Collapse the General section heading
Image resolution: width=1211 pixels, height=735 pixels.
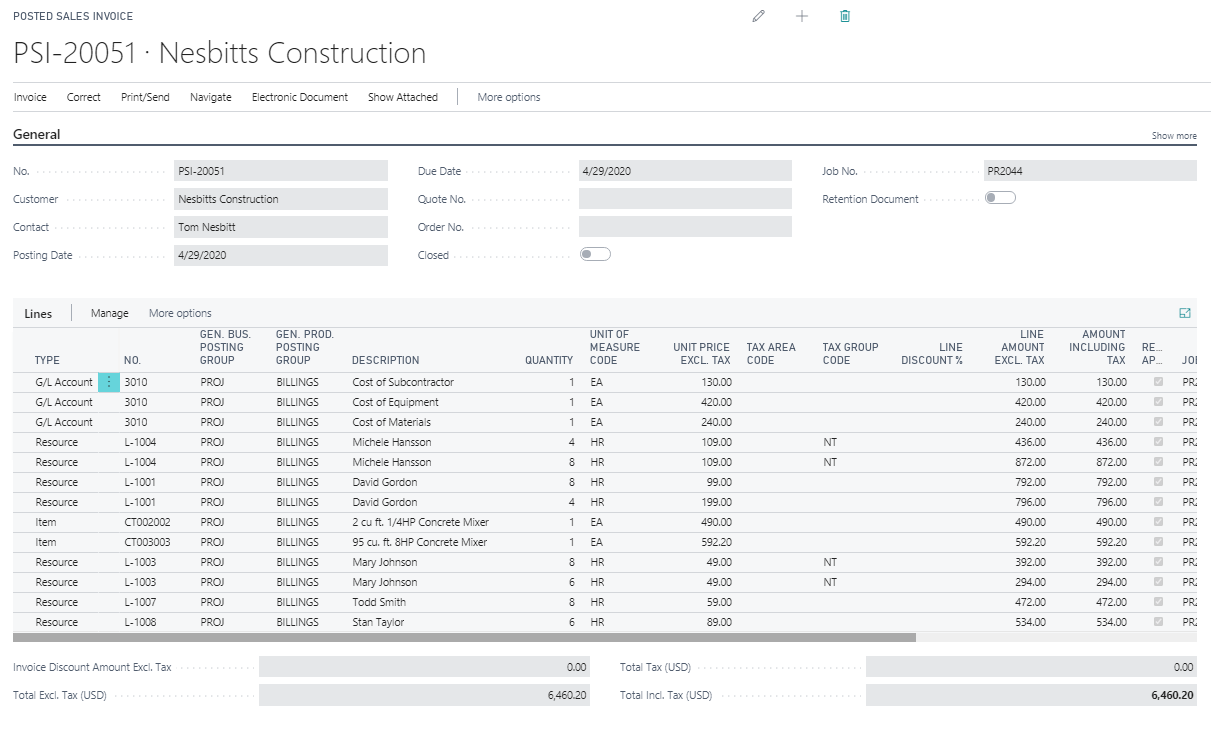tap(37, 134)
